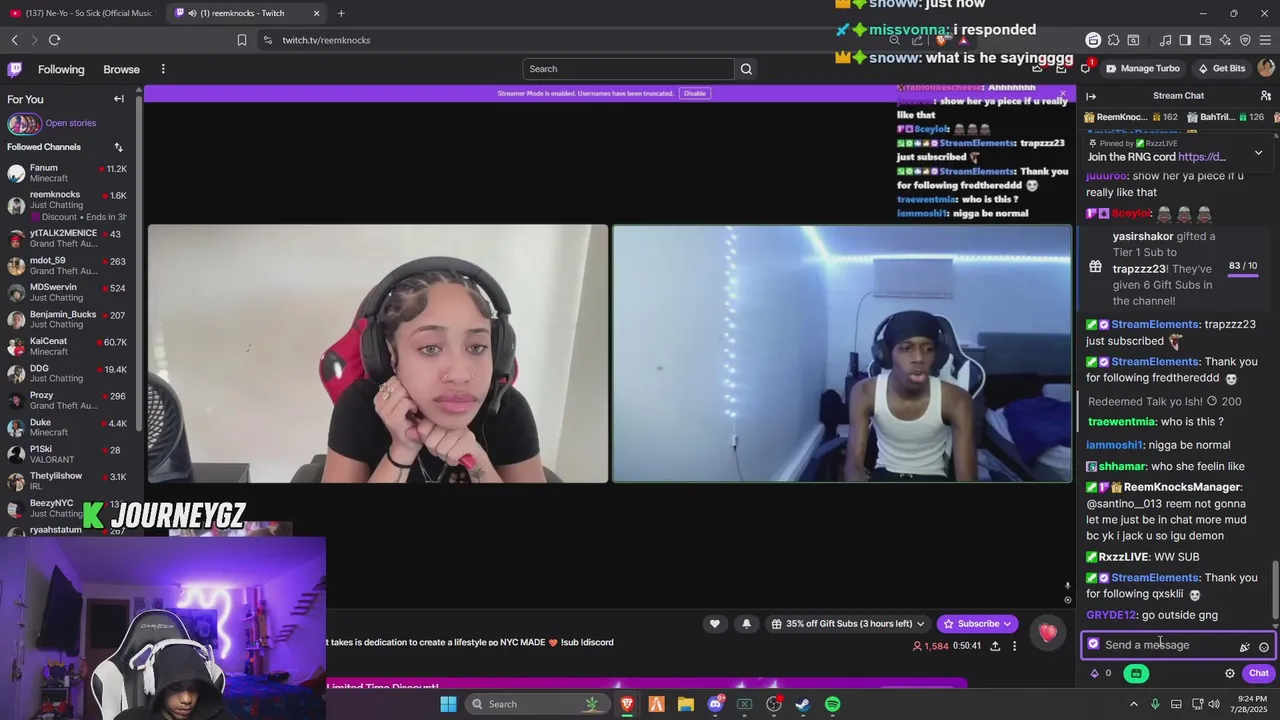Click the Send a message input
The image size is (1280, 720).
tap(1178, 645)
